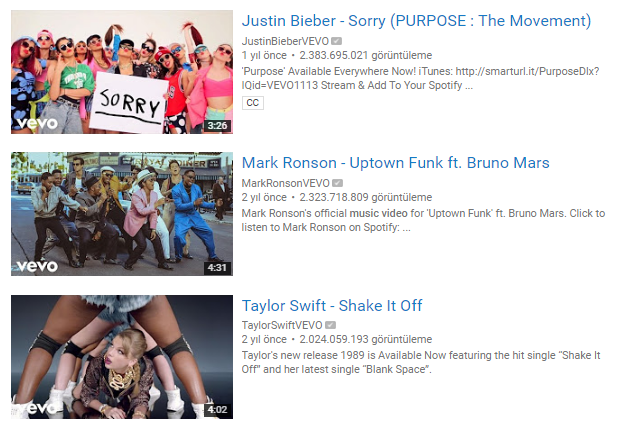
Task: Click the vevo logo on Sorry thumbnail
Action: click(x=37, y=124)
